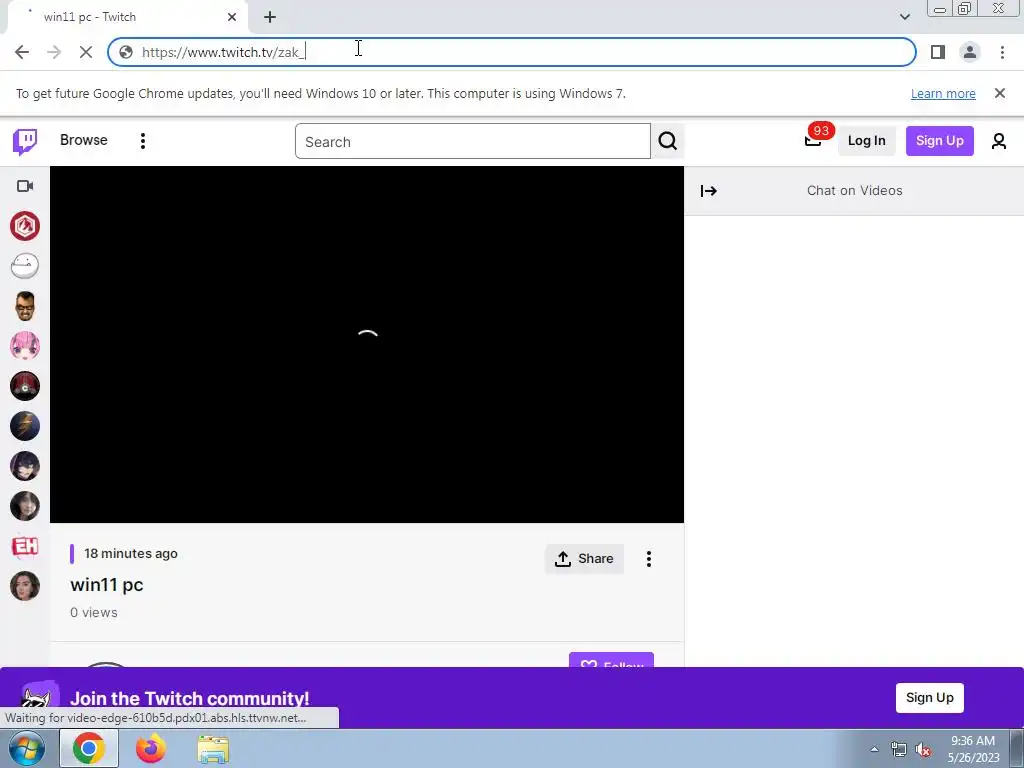Click the Sign Up button in the top bar

coord(939,140)
